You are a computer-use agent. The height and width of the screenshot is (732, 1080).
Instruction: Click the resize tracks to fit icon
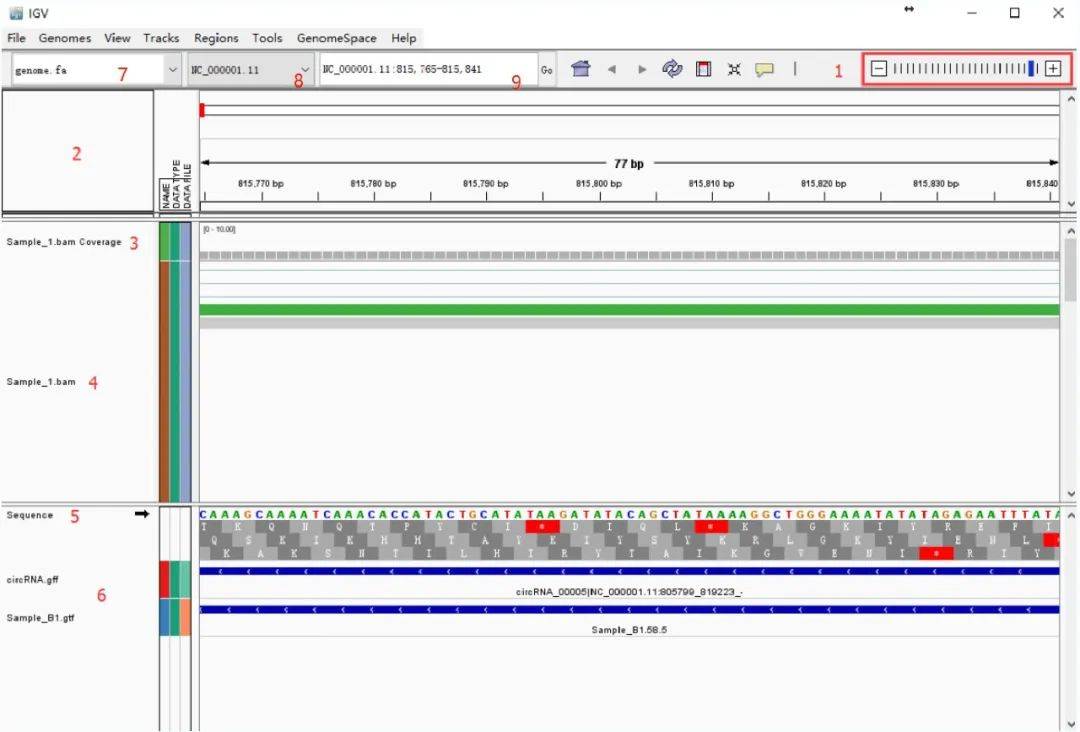(x=734, y=69)
